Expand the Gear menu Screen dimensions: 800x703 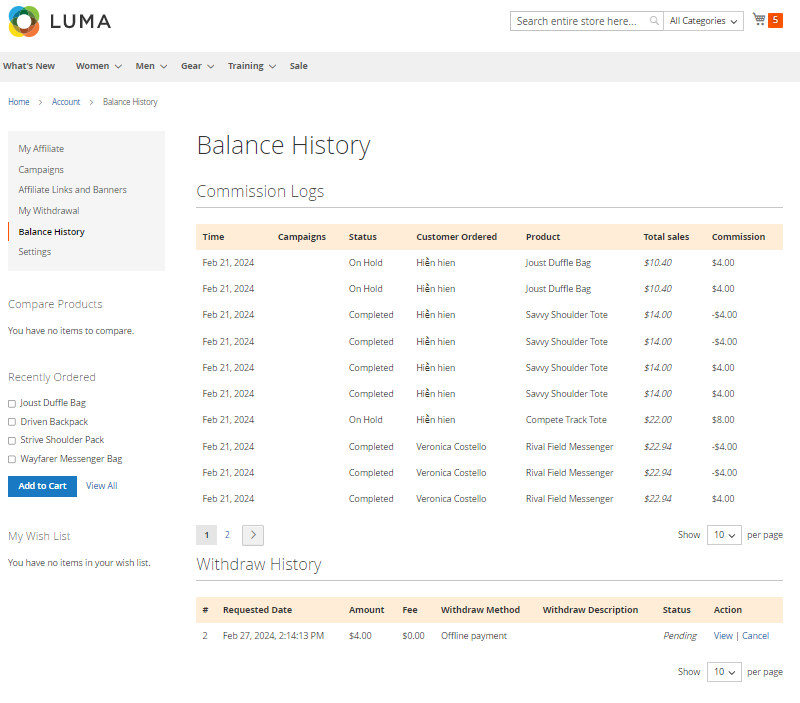[197, 66]
